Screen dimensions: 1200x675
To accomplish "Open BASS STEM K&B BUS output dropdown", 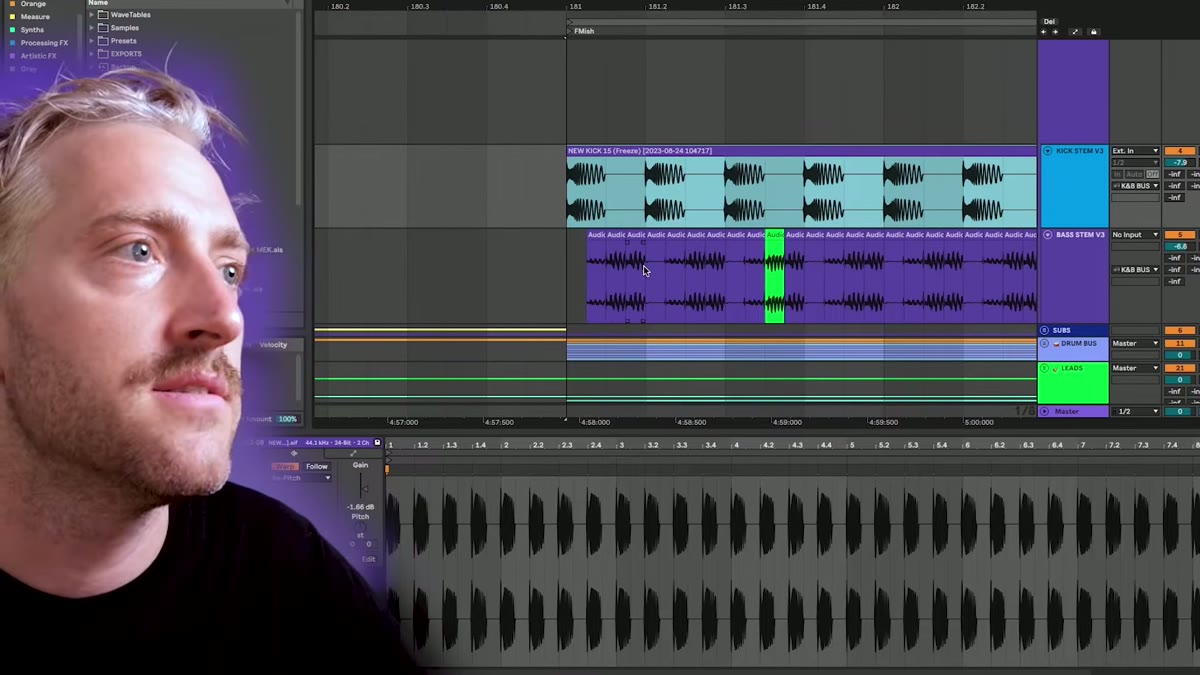I will click(1135, 270).
